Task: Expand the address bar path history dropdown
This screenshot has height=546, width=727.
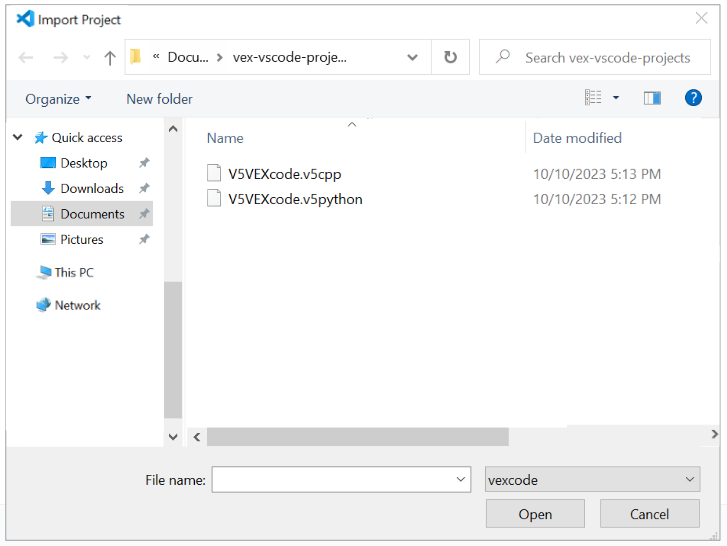Action: (413, 58)
